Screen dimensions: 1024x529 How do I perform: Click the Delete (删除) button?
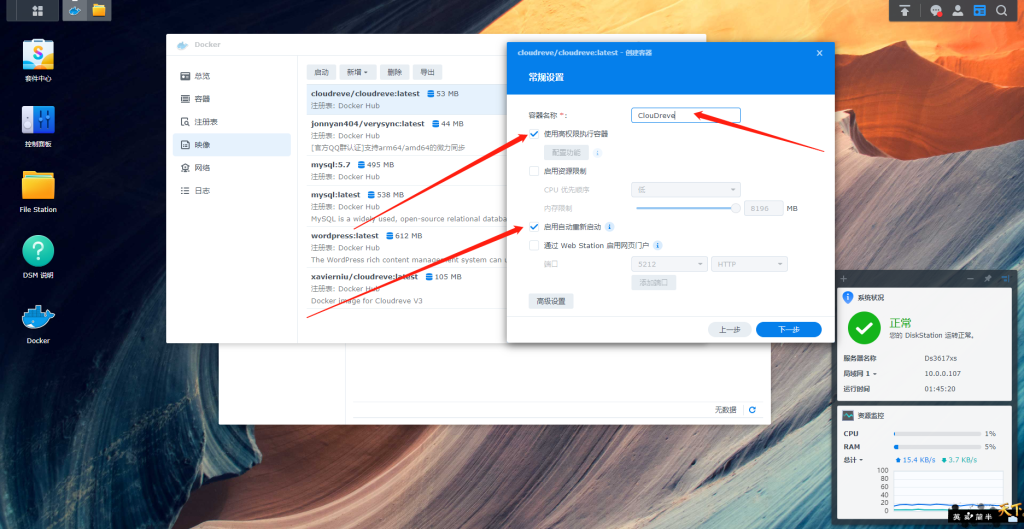[394, 72]
